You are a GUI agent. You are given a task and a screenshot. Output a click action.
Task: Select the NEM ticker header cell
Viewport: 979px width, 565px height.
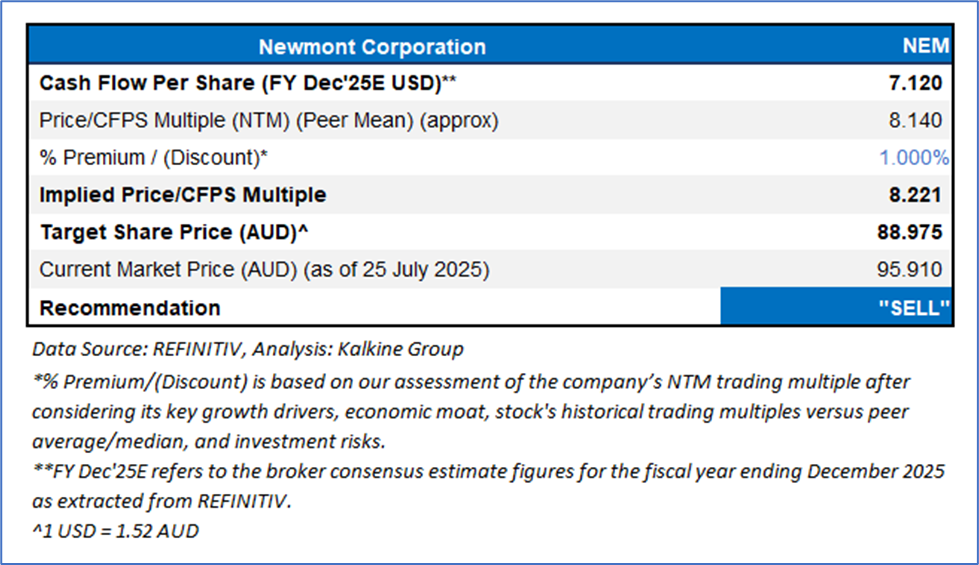pyautogui.click(x=922, y=47)
